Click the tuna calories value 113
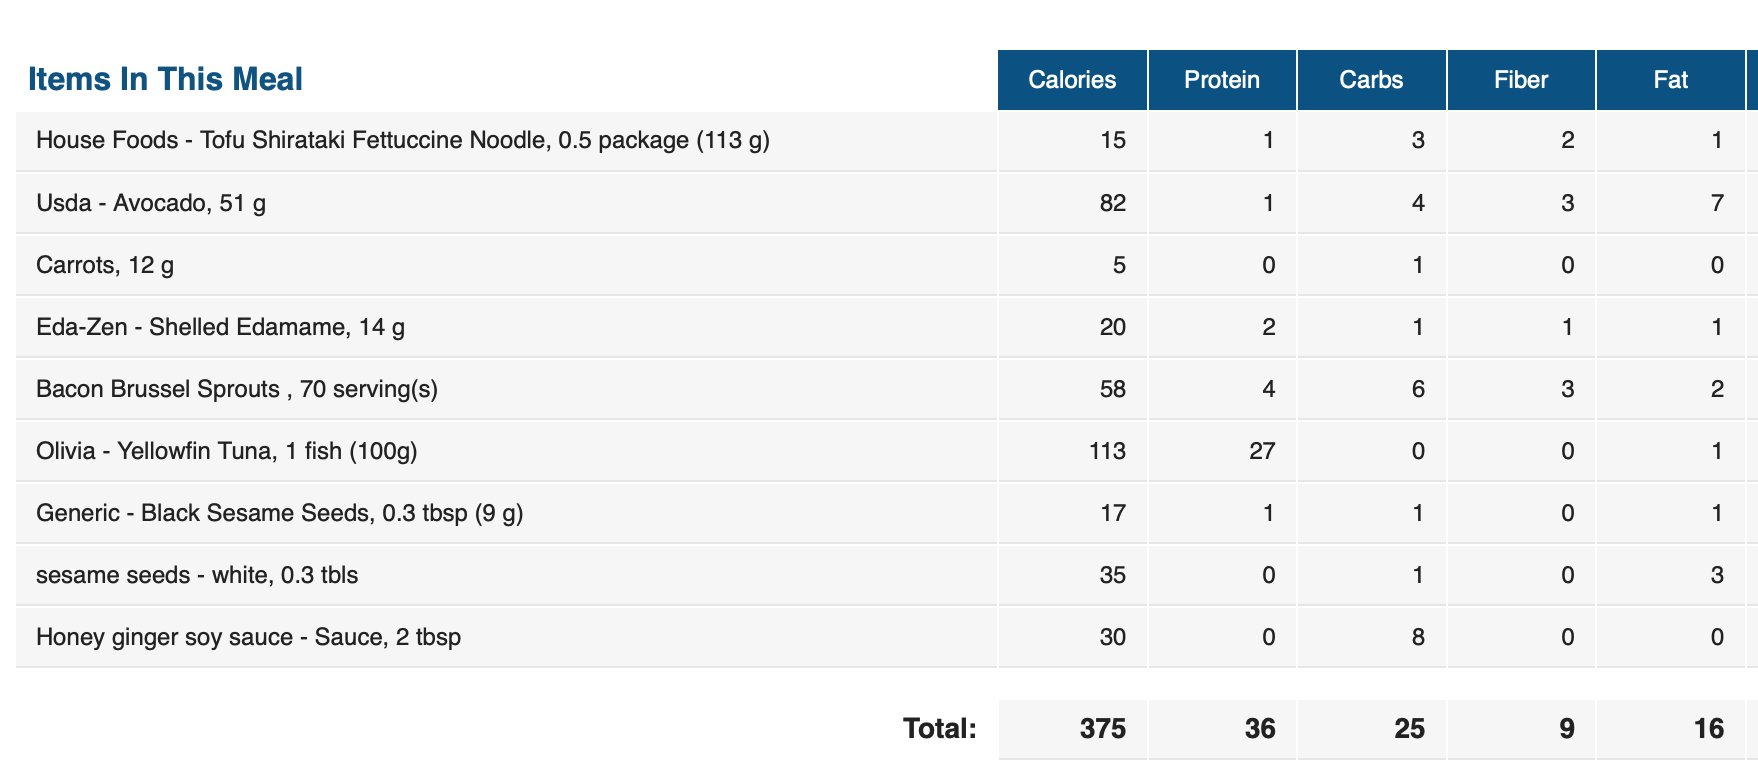 coord(1108,451)
